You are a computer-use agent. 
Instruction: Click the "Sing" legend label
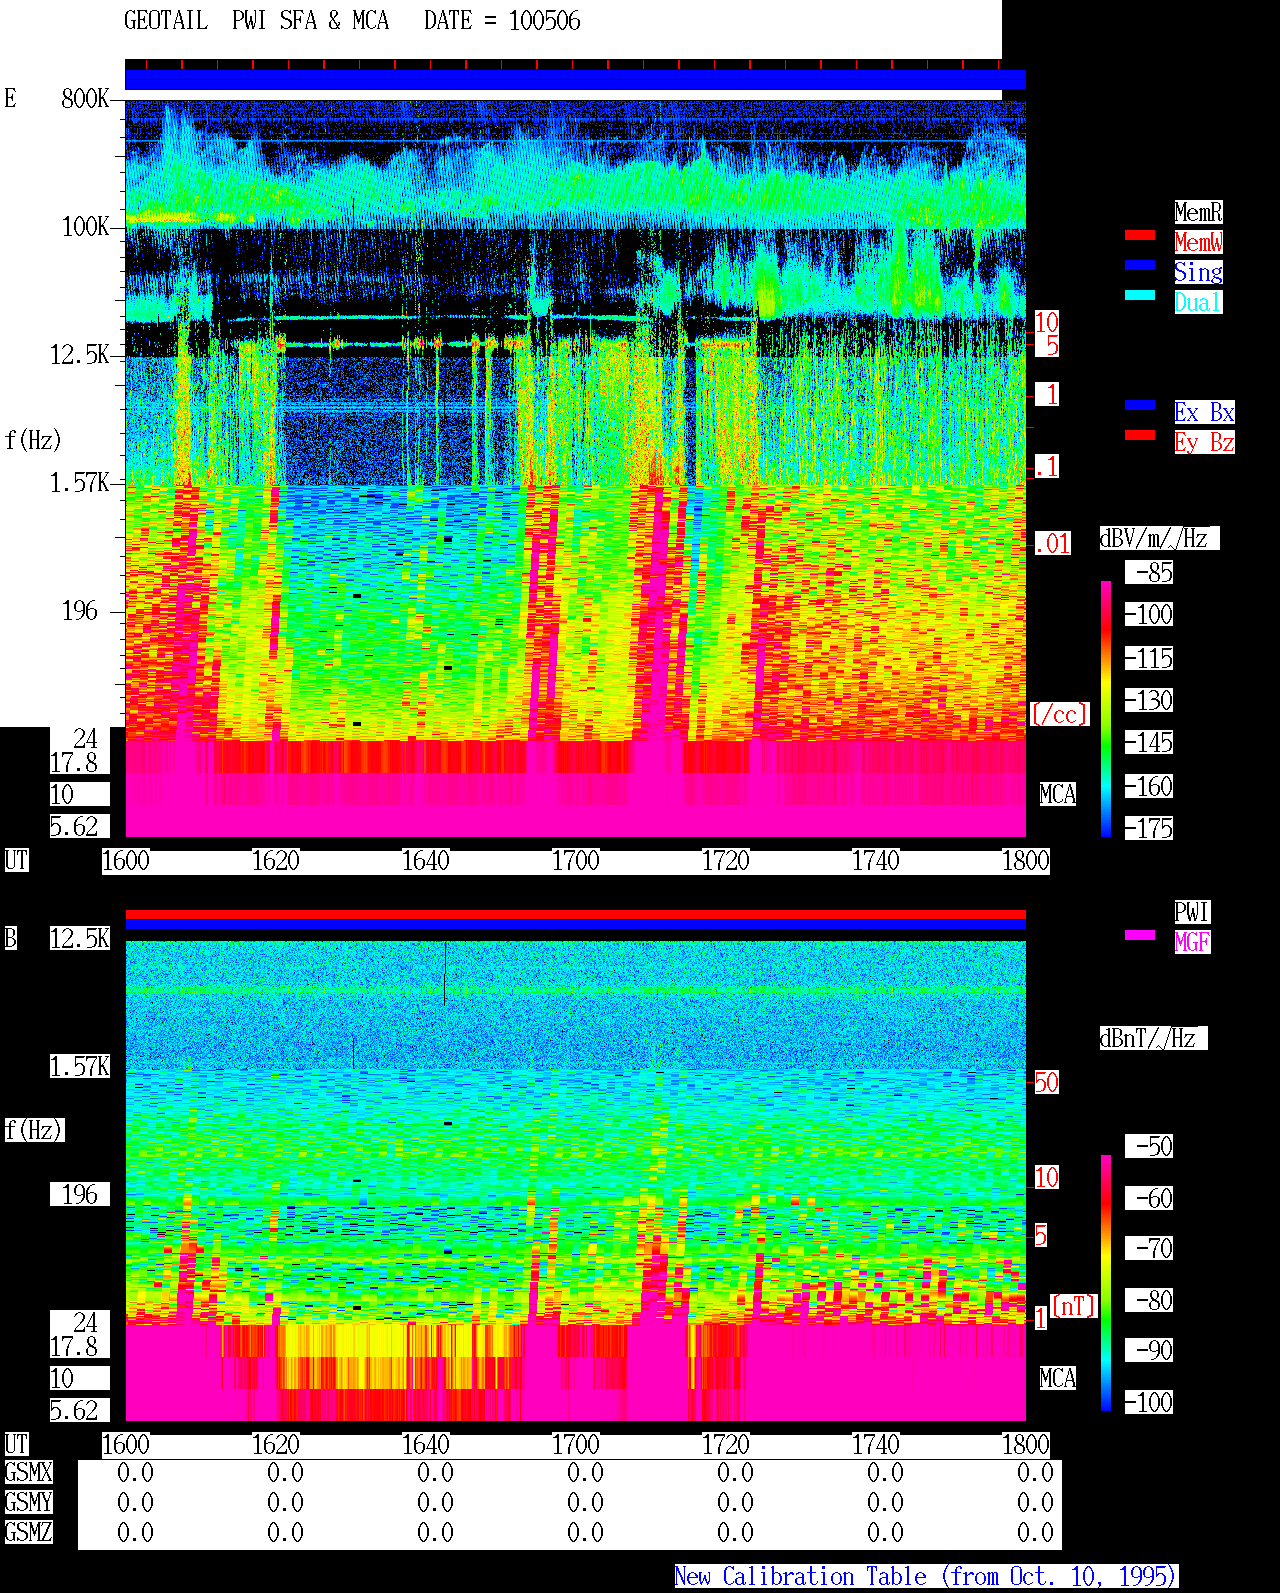click(1198, 272)
